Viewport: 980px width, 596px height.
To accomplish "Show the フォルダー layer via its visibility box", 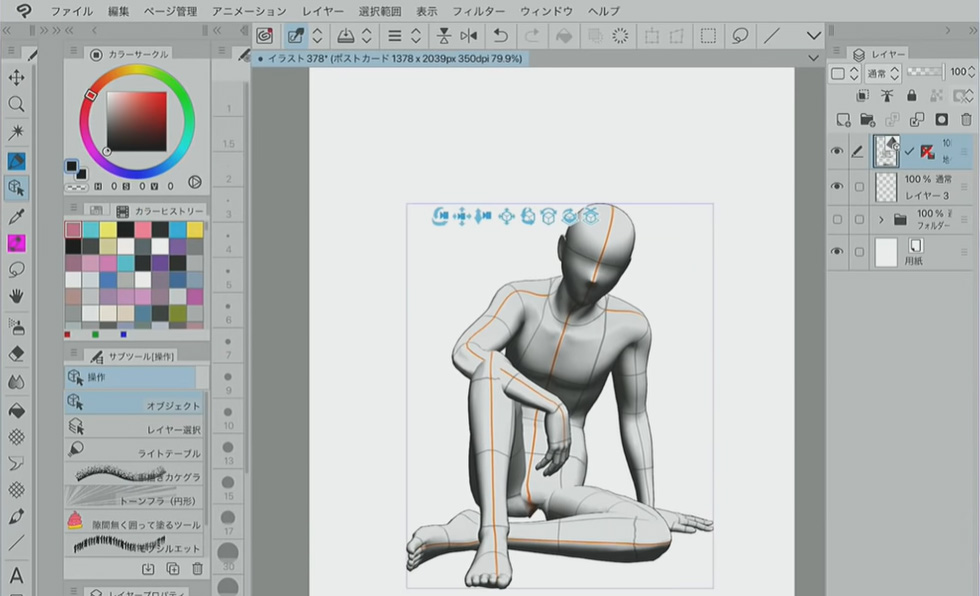I will pos(837,219).
